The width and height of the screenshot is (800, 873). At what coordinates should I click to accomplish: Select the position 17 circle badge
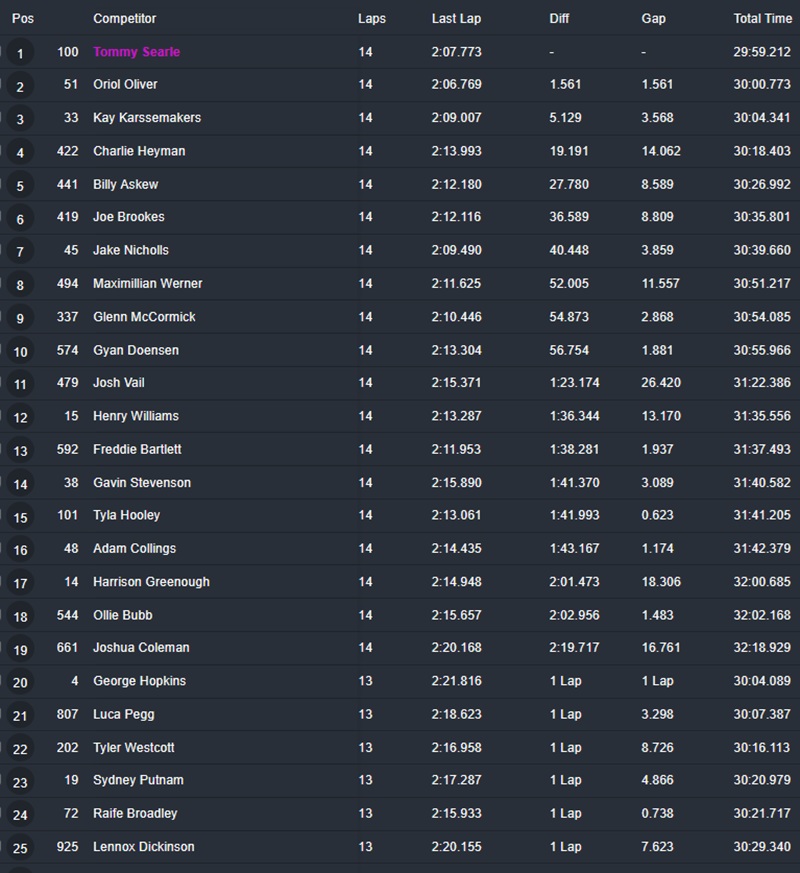tap(20, 583)
